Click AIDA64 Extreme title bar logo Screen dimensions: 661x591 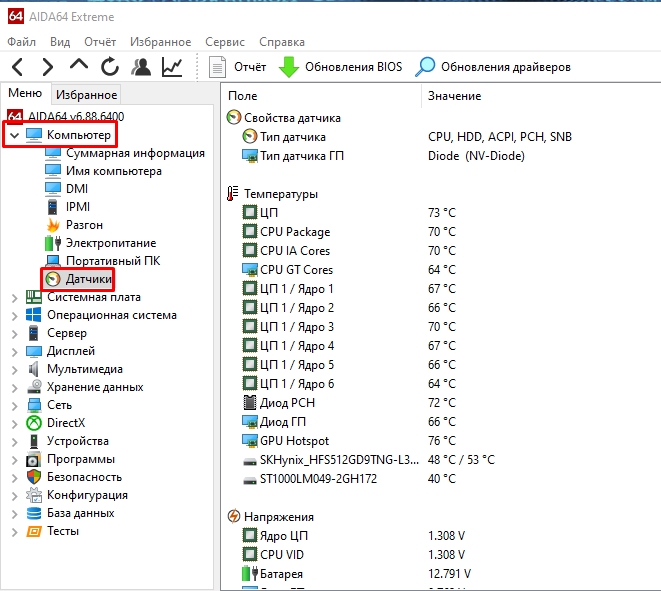16,16
